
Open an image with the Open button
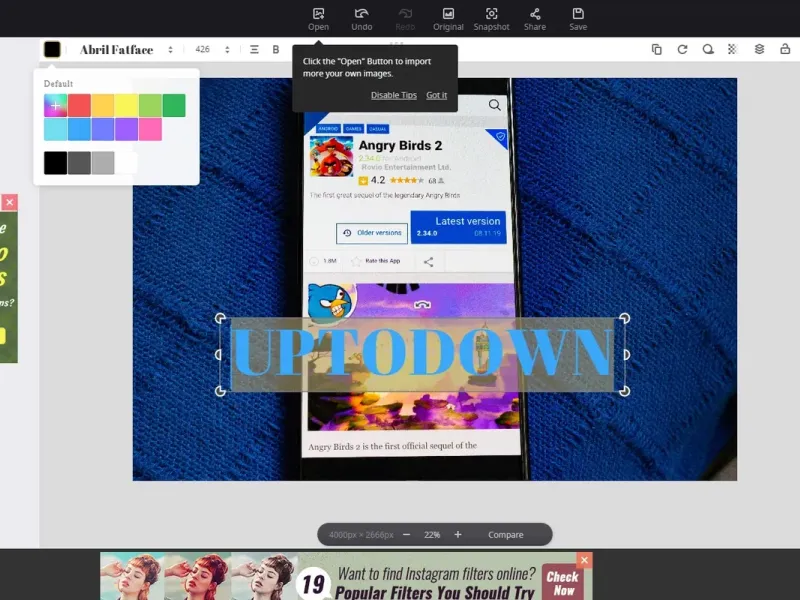tap(318, 19)
